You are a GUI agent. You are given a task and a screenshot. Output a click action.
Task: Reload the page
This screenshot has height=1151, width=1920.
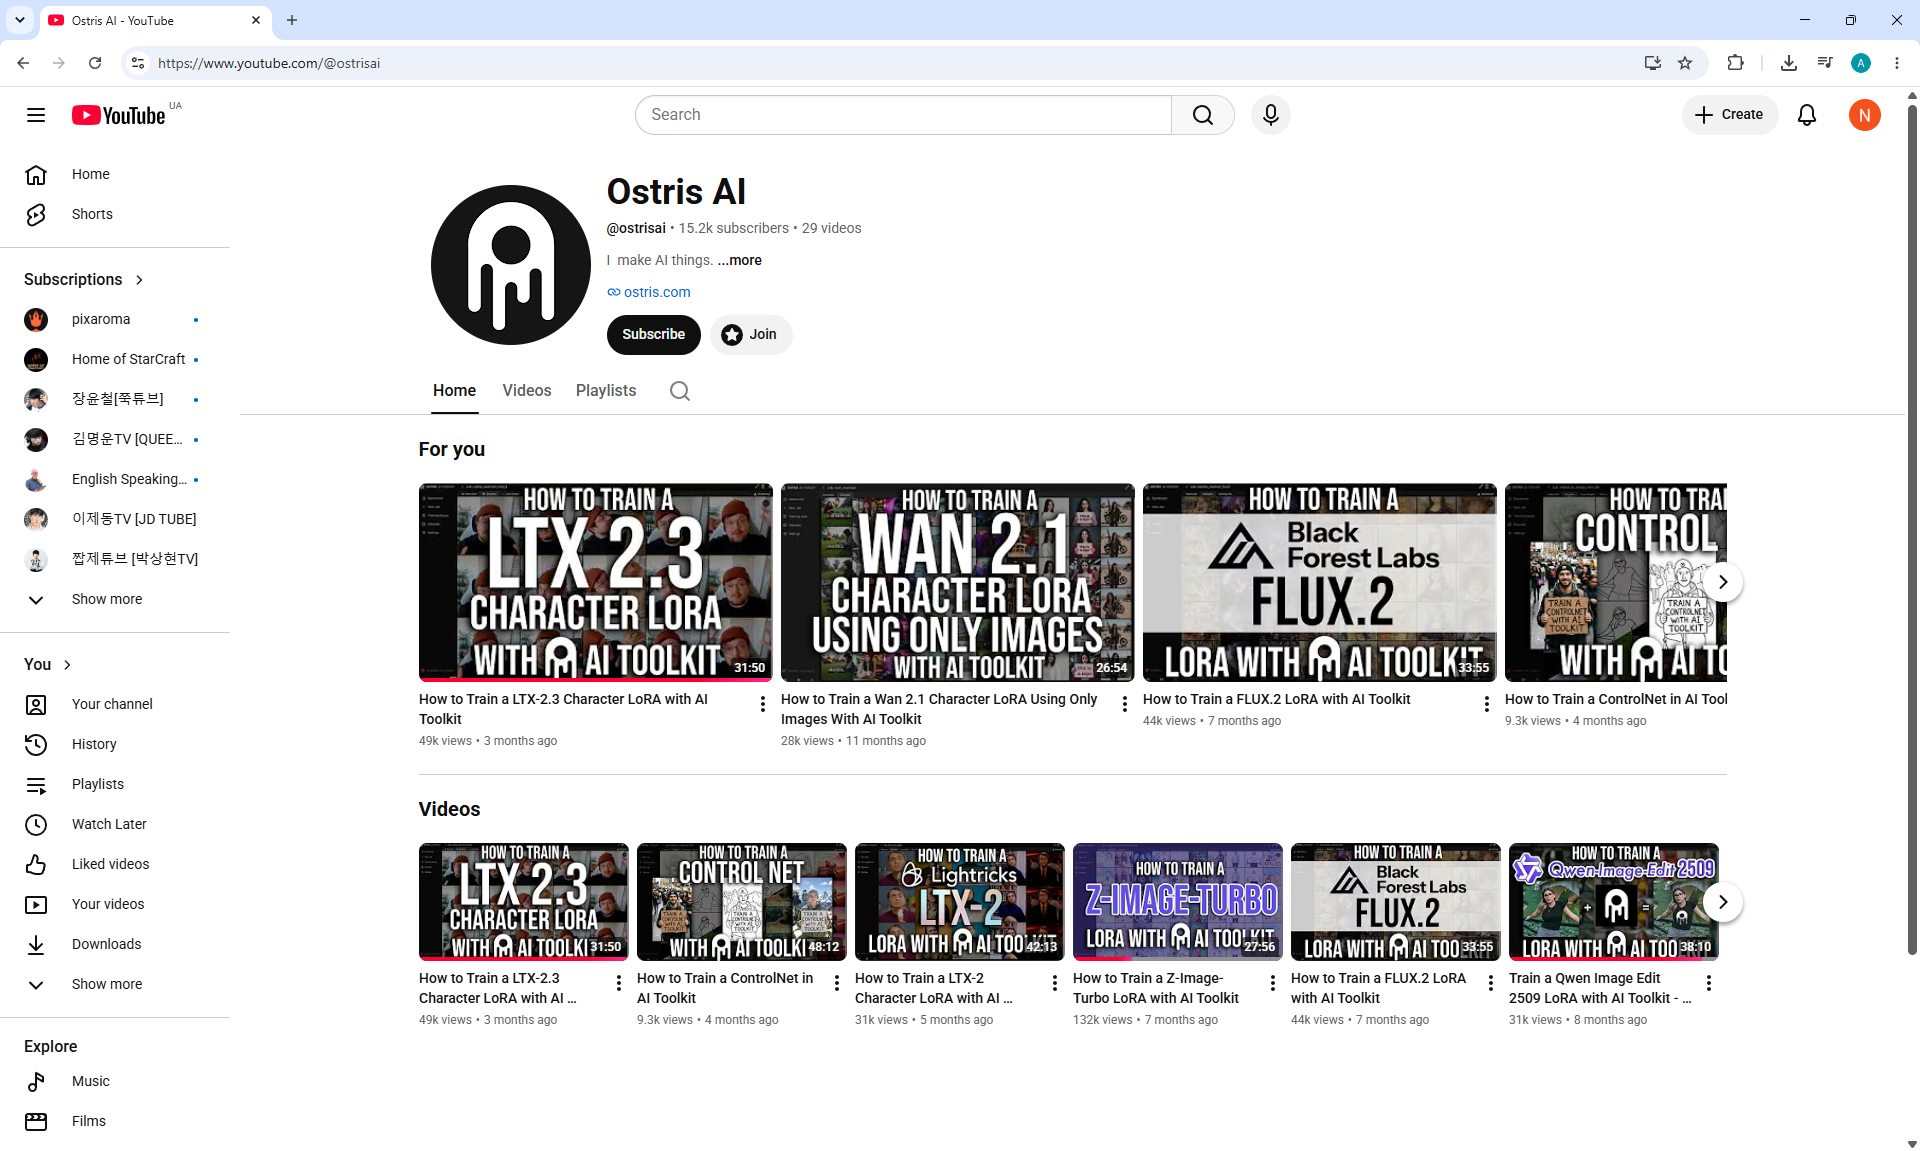[95, 63]
